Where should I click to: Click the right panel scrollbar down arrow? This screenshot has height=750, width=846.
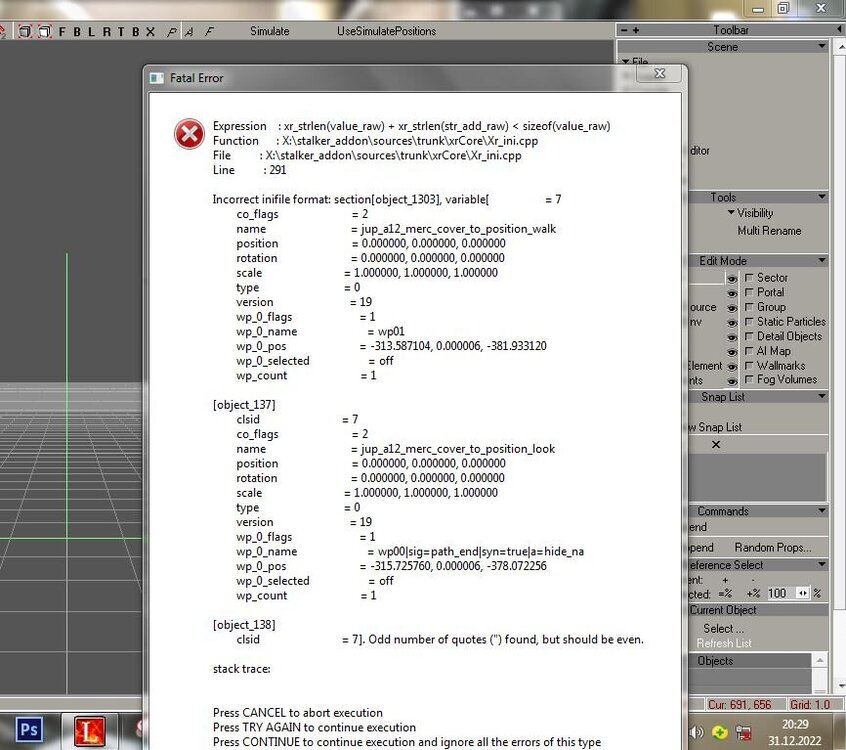[840, 686]
